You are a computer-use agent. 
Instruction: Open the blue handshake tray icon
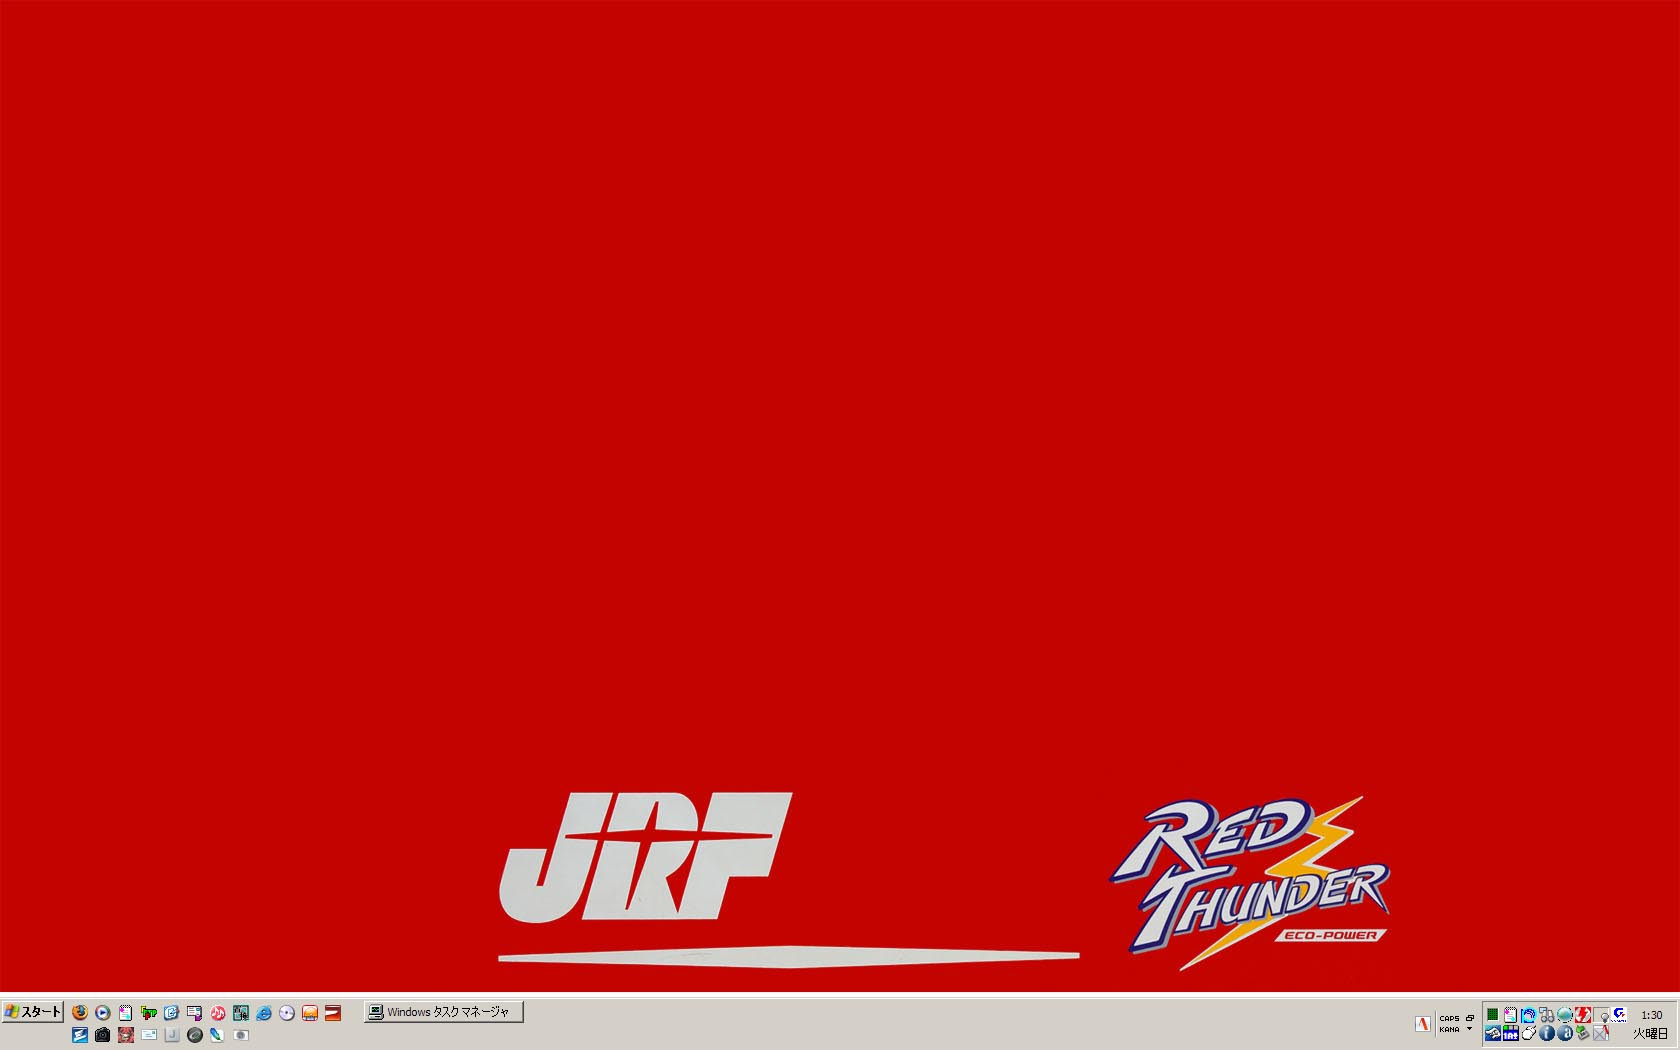coord(1493,1033)
